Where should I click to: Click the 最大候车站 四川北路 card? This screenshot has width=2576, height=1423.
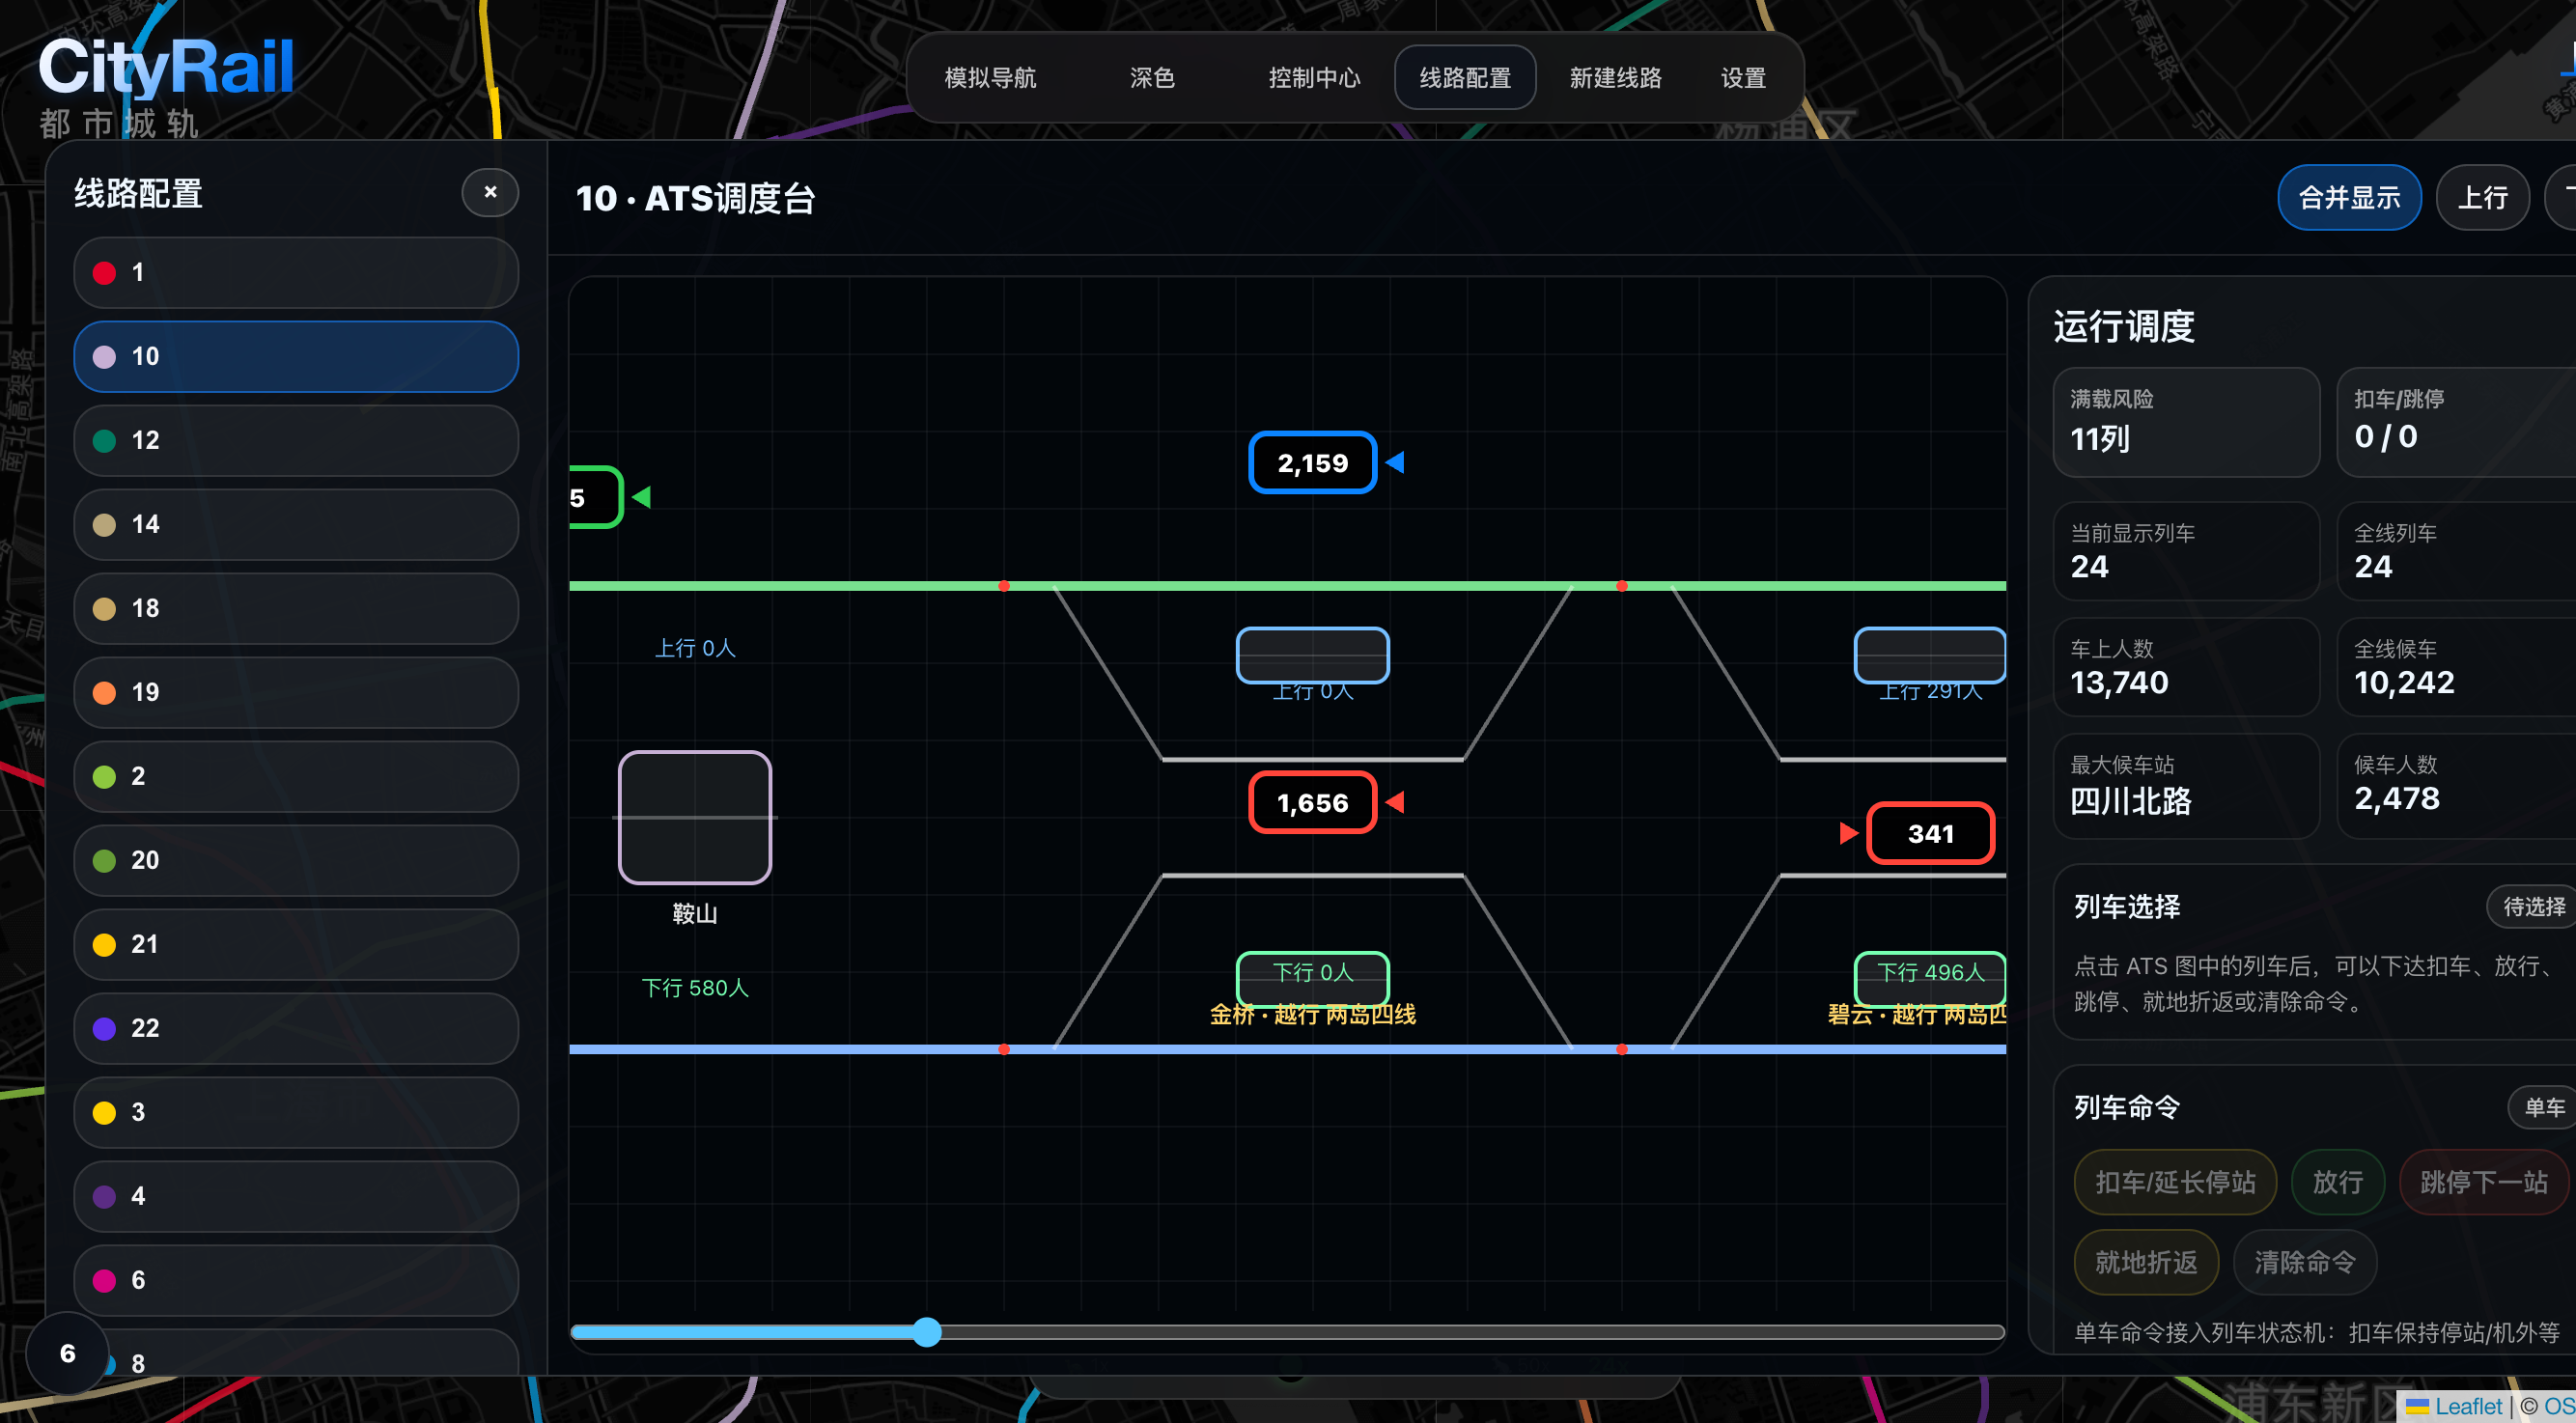pos(2186,786)
